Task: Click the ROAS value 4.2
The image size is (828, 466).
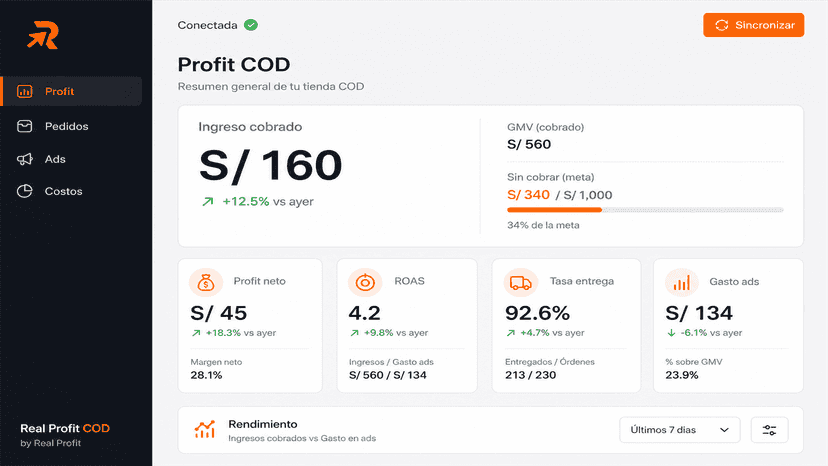Action: click(x=364, y=313)
